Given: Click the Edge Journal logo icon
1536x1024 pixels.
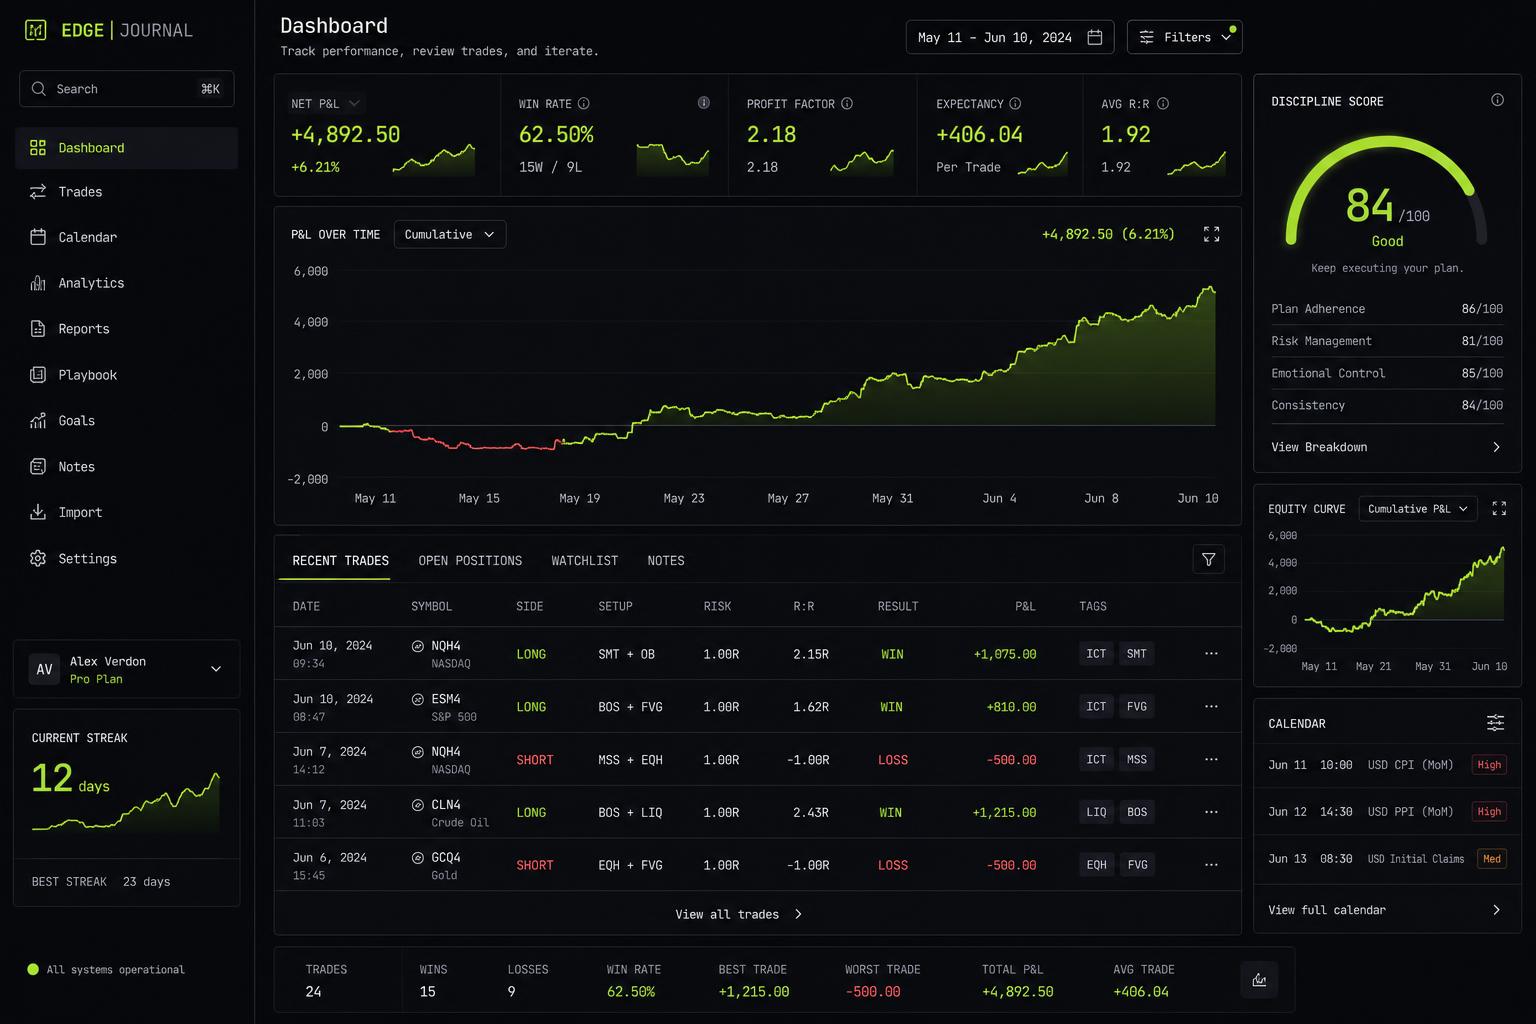Looking at the screenshot, I should 35,30.
